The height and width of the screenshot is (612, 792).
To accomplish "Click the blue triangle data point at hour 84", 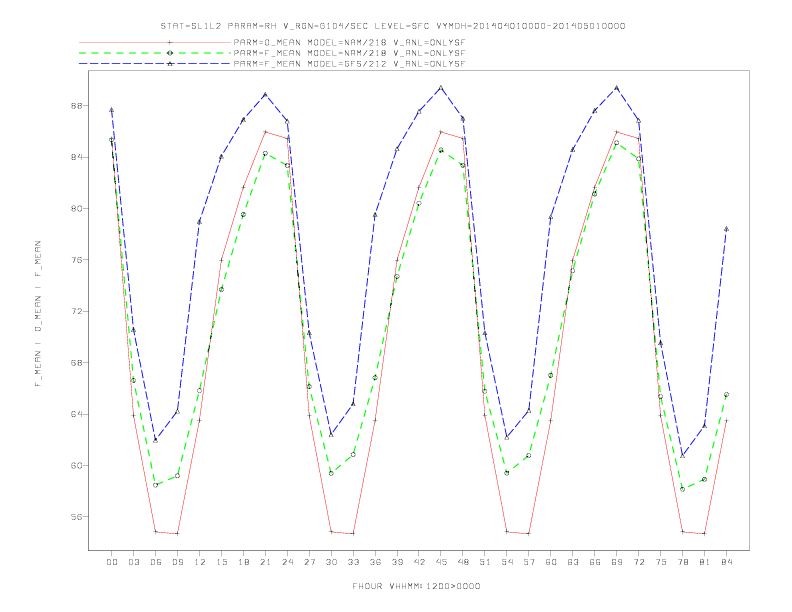I will coord(726,229).
